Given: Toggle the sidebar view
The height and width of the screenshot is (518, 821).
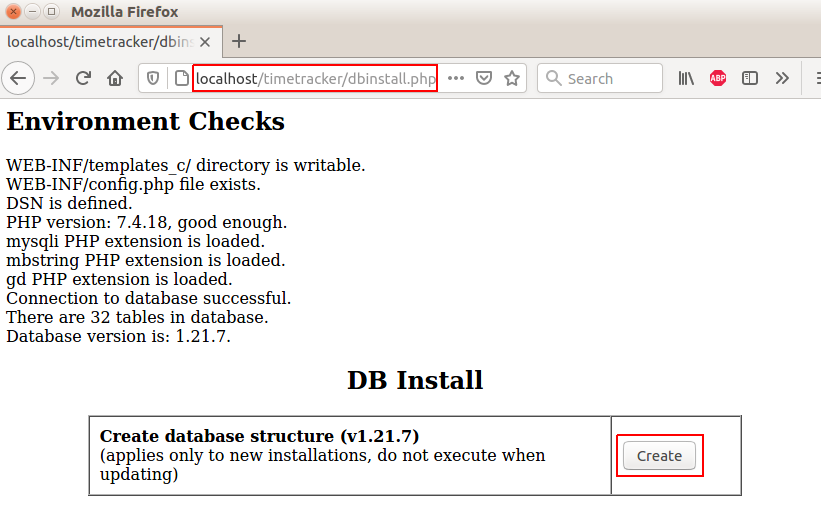Looking at the screenshot, I should 750,78.
